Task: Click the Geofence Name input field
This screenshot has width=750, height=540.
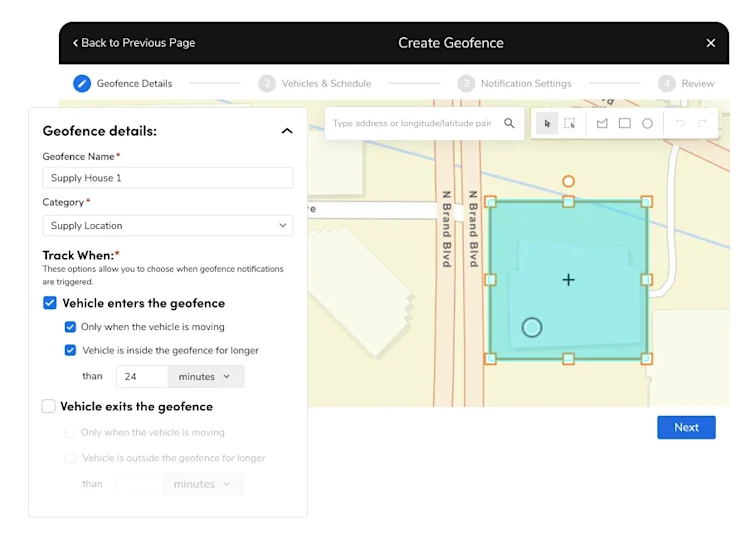Action: click(x=168, y=178)
